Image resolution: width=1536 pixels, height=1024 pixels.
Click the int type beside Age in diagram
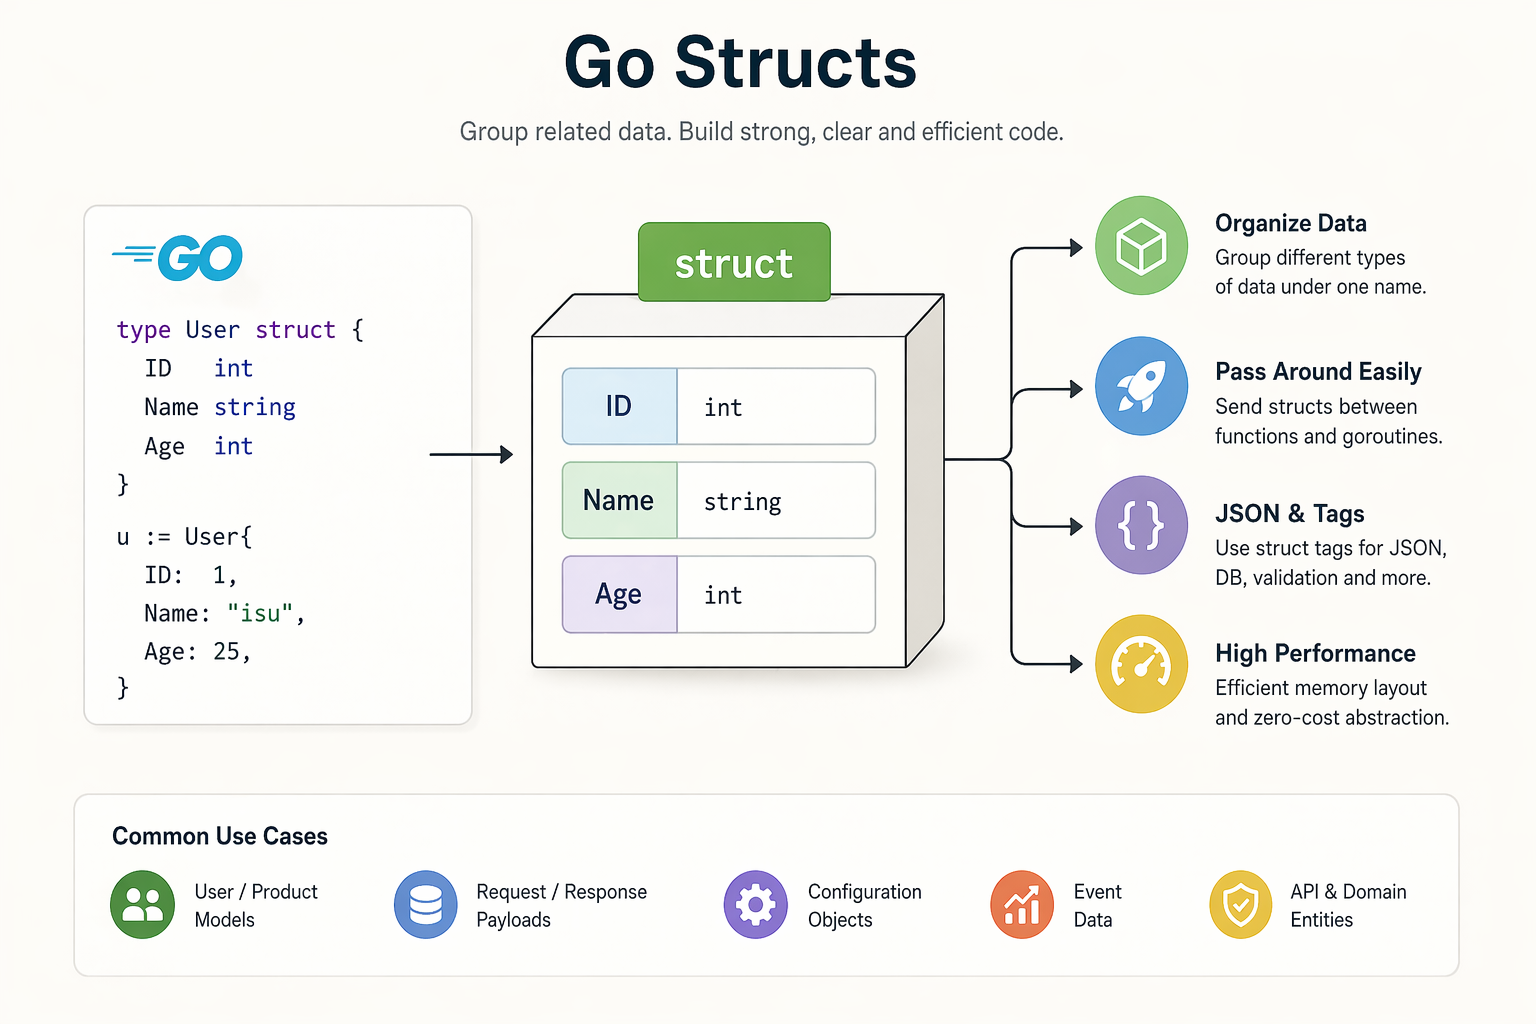pos(776,594)
